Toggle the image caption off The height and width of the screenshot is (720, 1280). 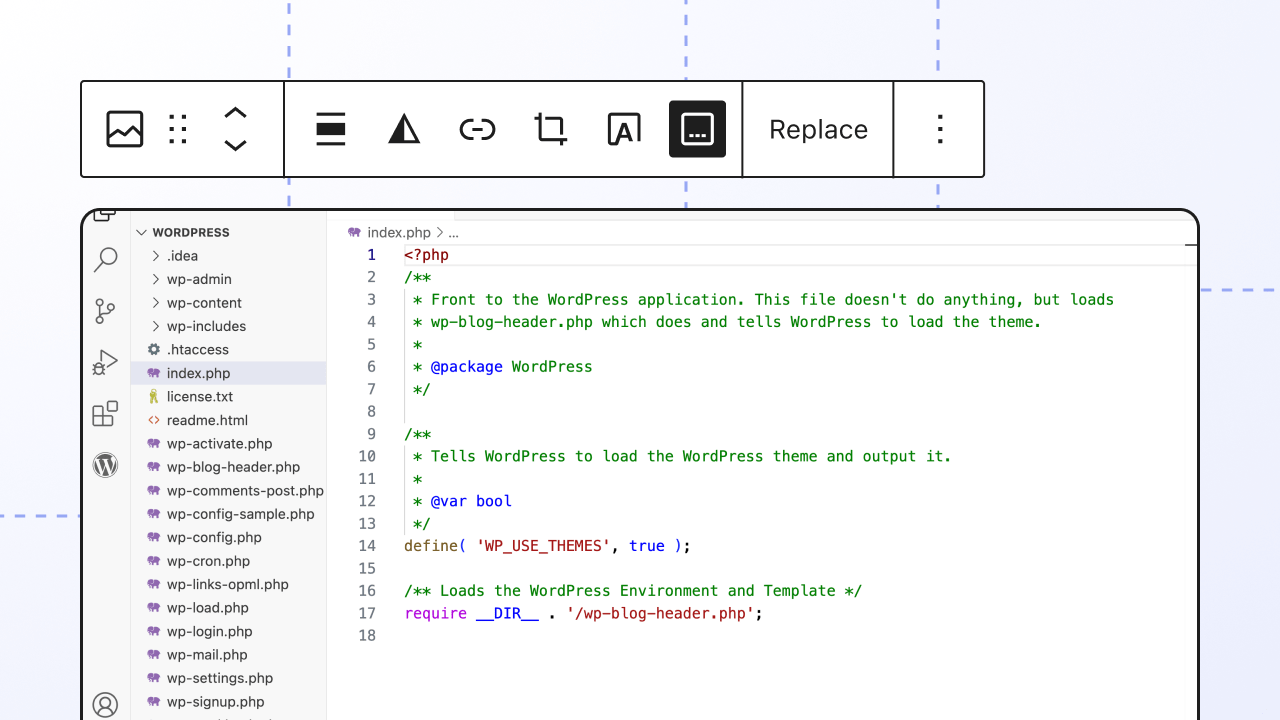(x=696, y=129)
